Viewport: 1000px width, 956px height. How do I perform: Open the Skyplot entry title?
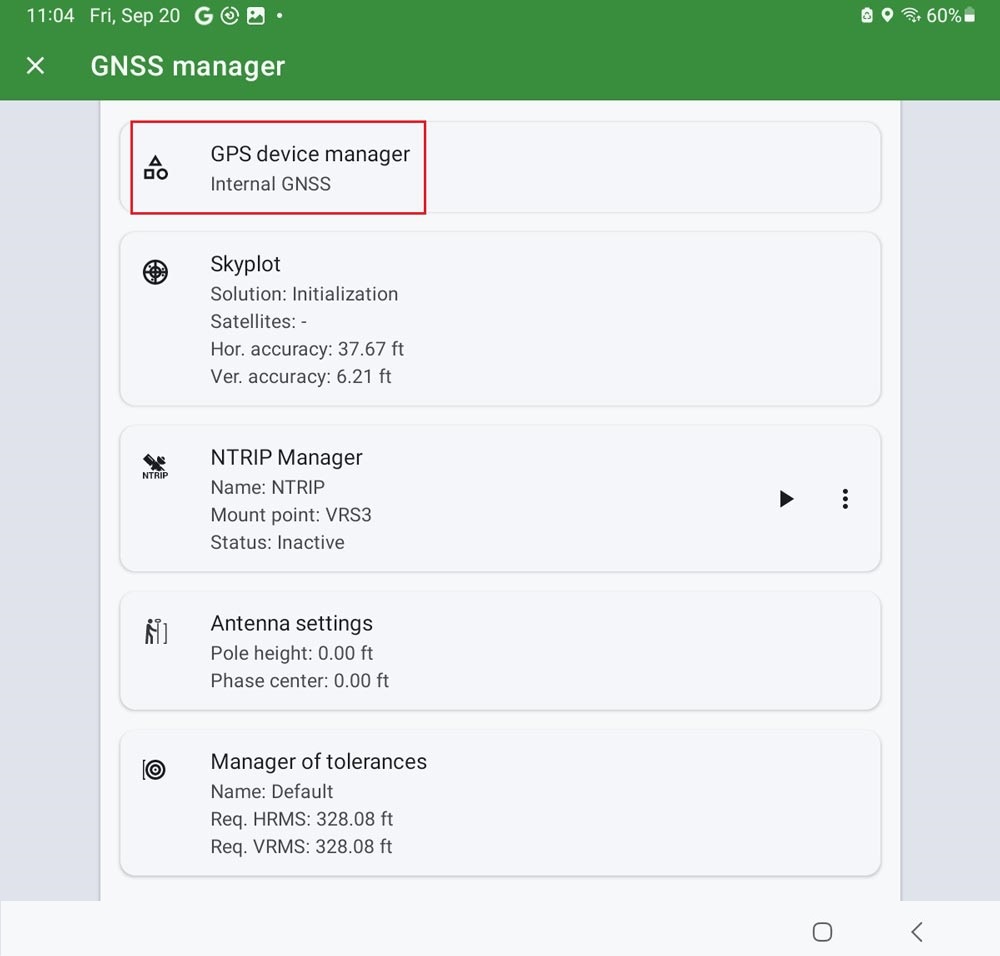click(x=245, y=264)
